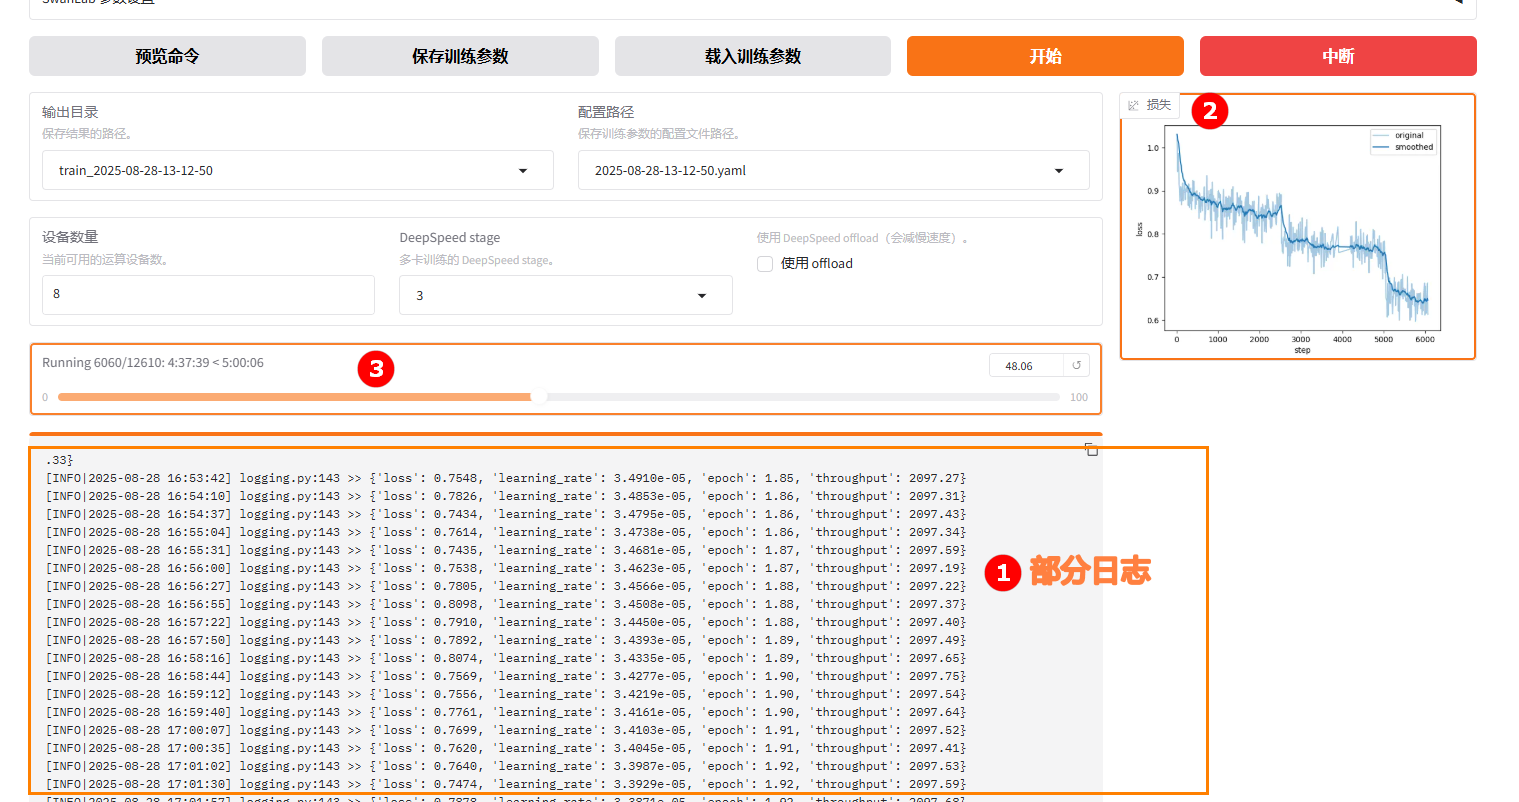Start training with the 开始 button
1519x802 pixels.
tap(1045, 56)
